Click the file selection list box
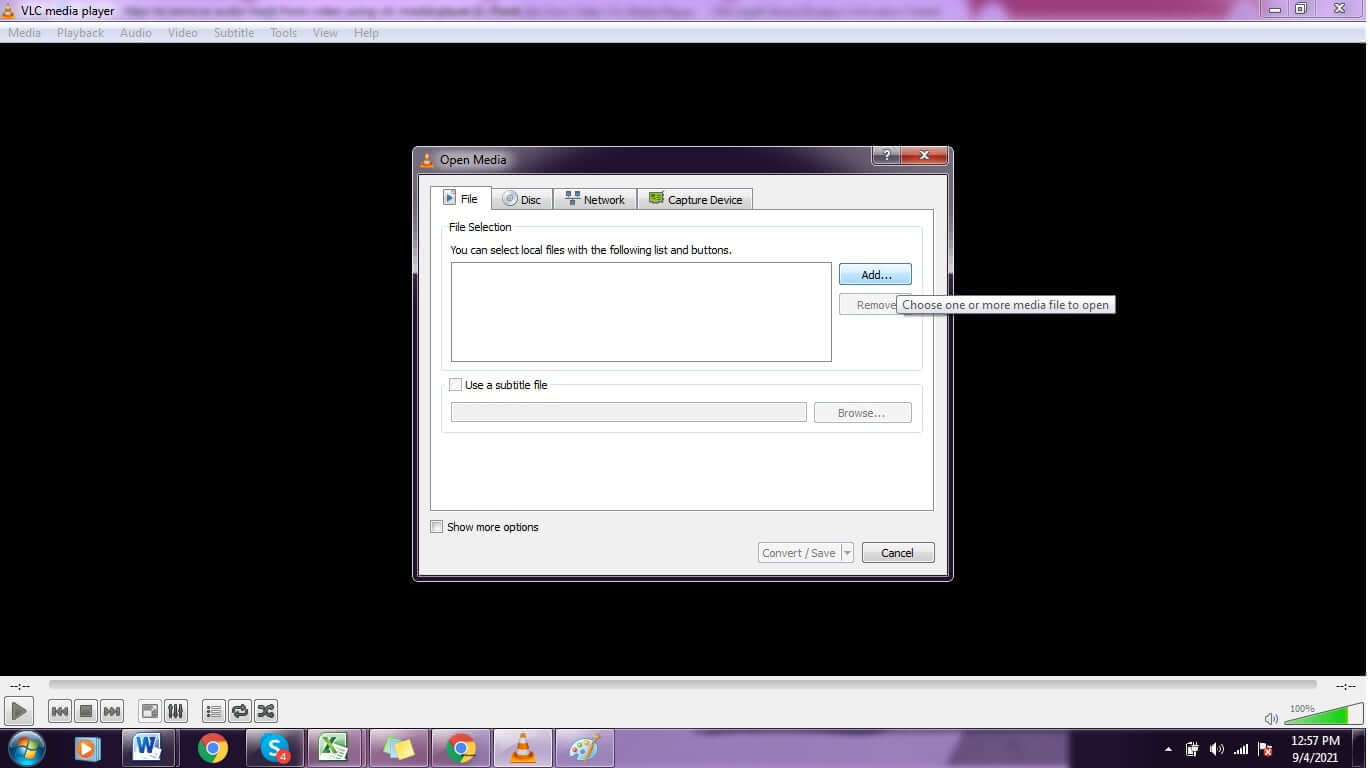Screen dimensions: 1370x768 pyautogui.click(x=641, y=312)
